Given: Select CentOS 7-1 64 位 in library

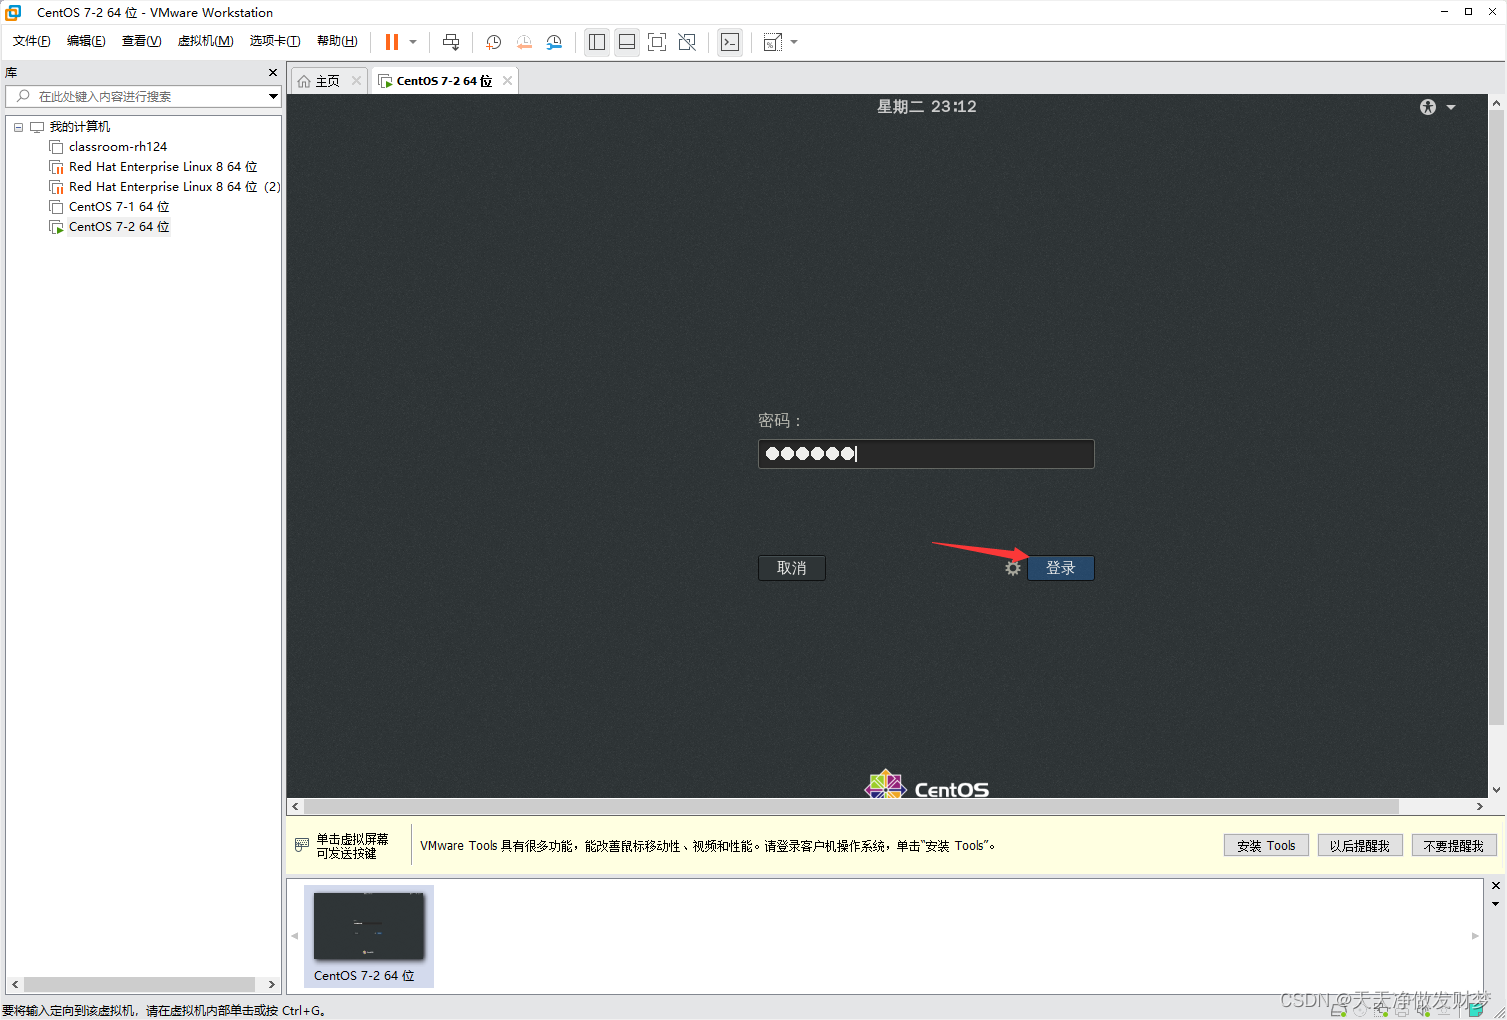Looking at the screenshot, I should pos(119,207).
